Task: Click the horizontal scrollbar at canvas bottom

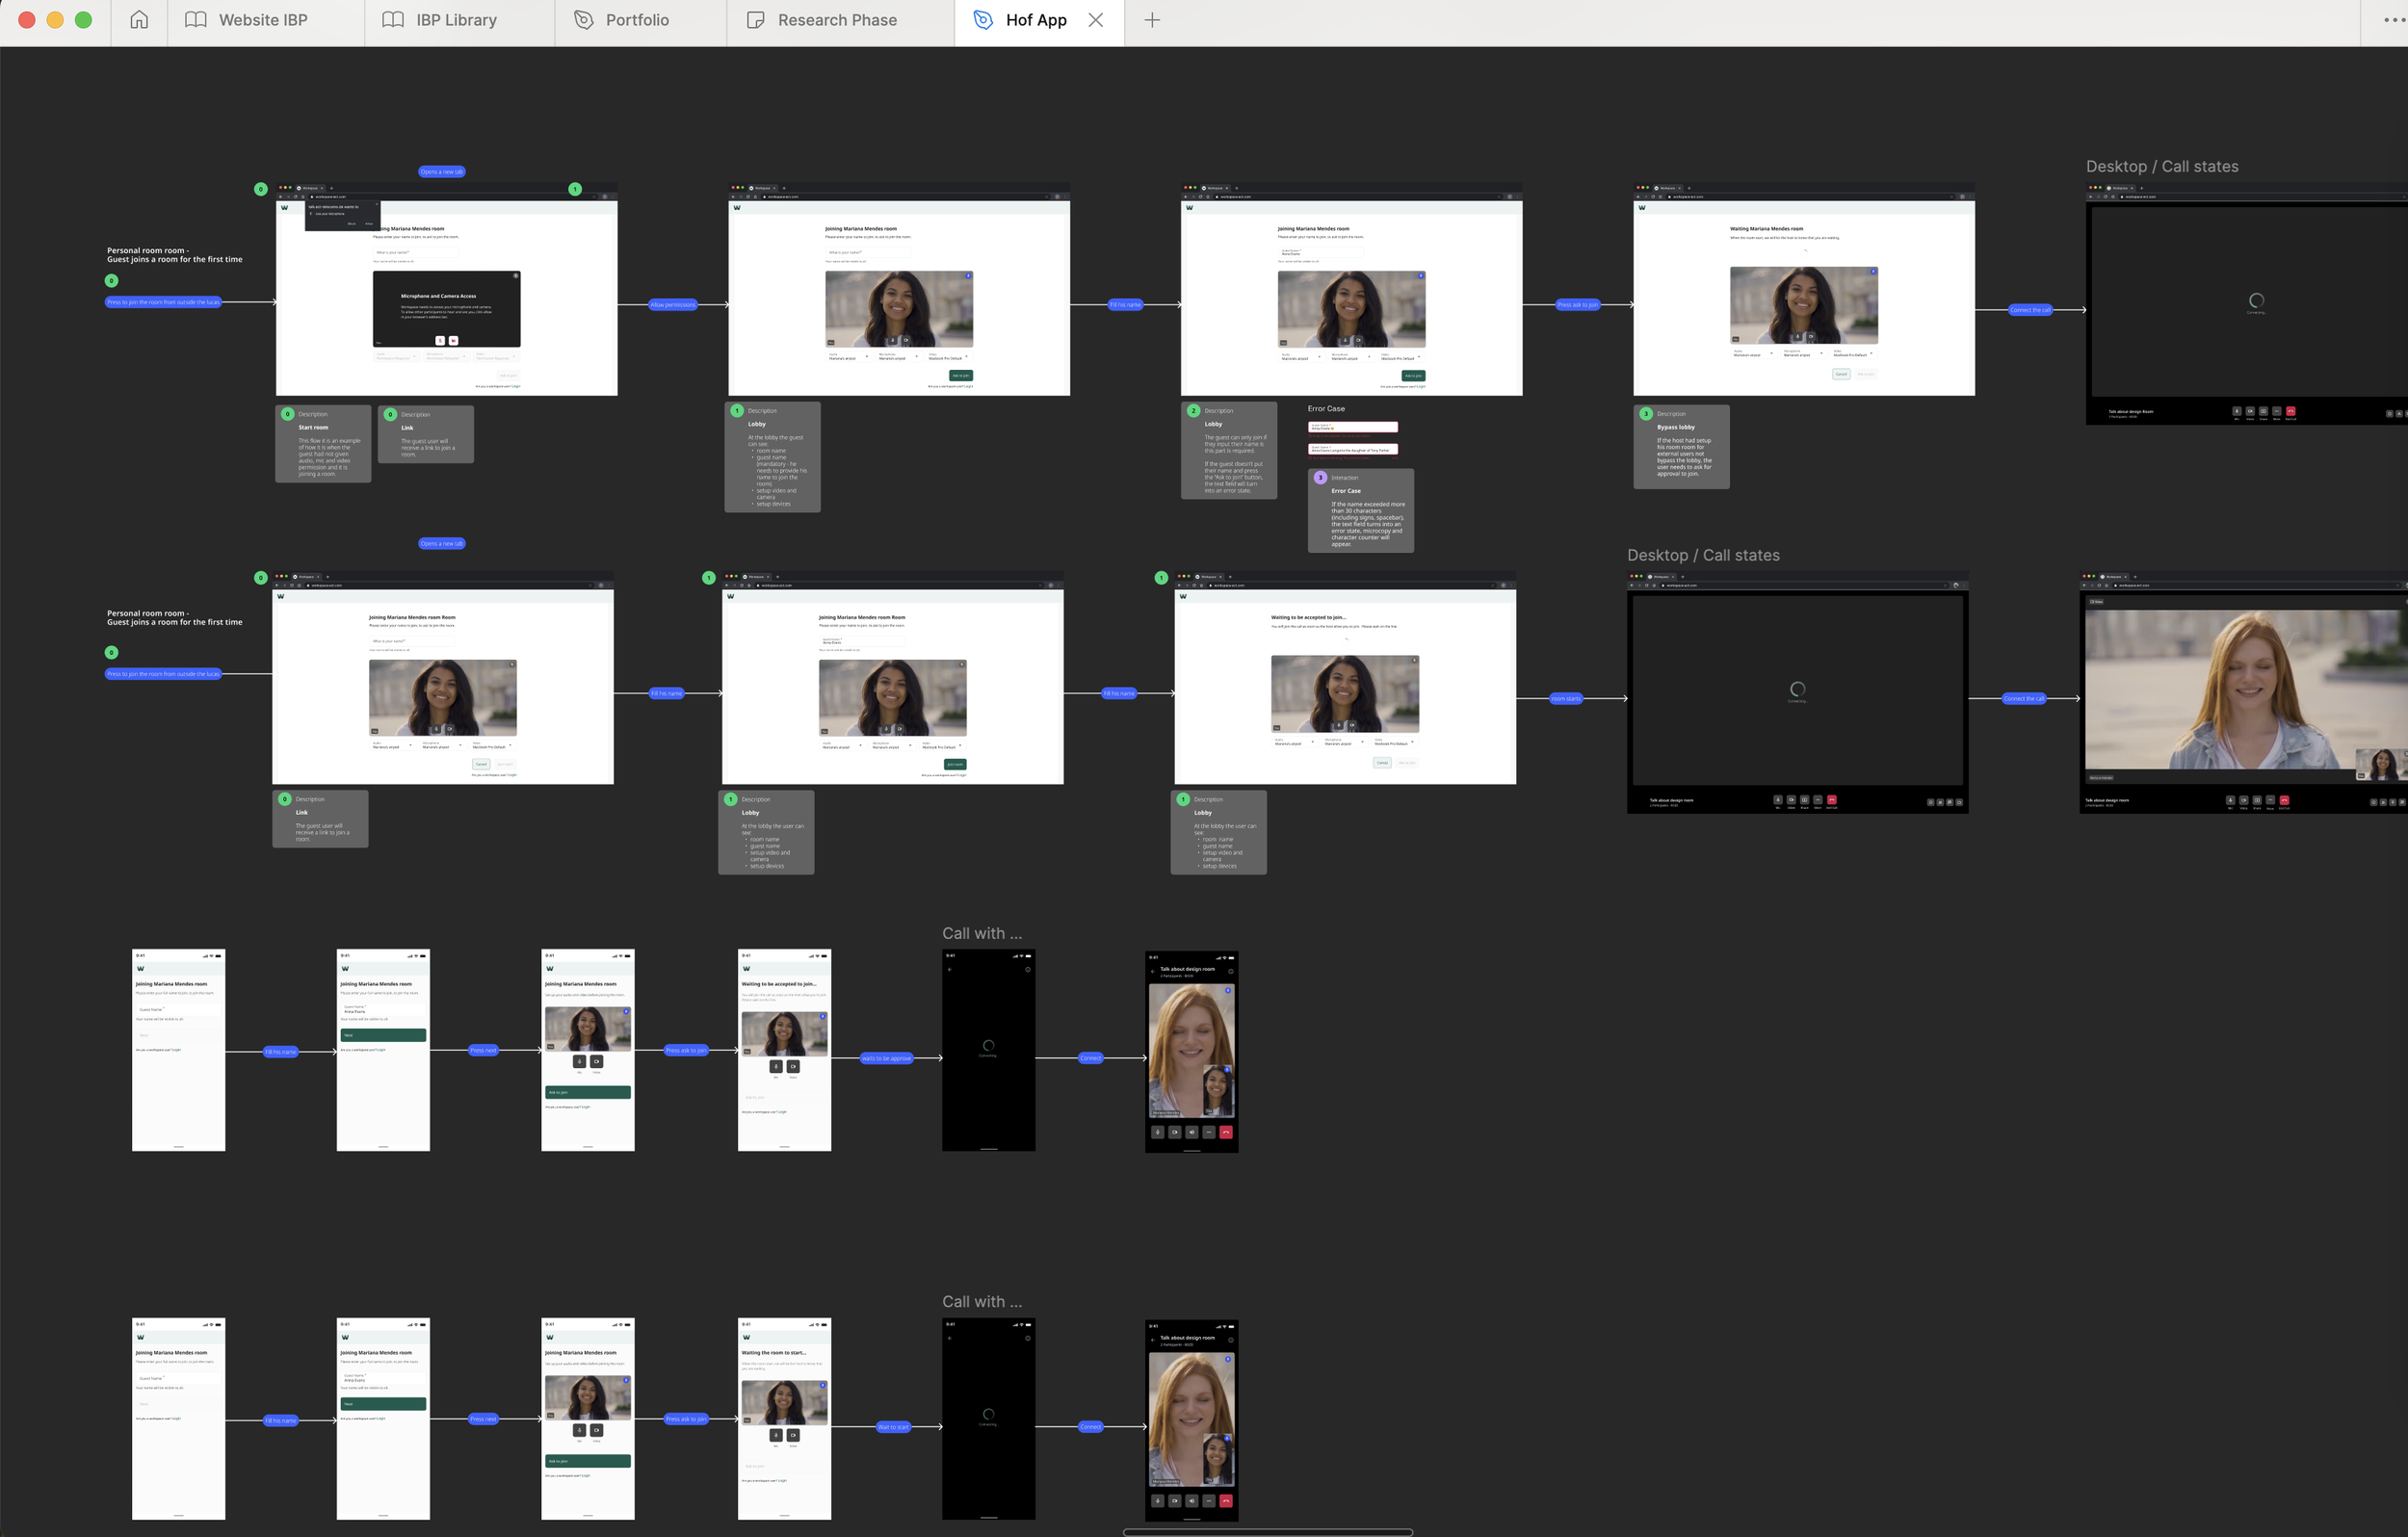Action: (x=1267, y=1531)
